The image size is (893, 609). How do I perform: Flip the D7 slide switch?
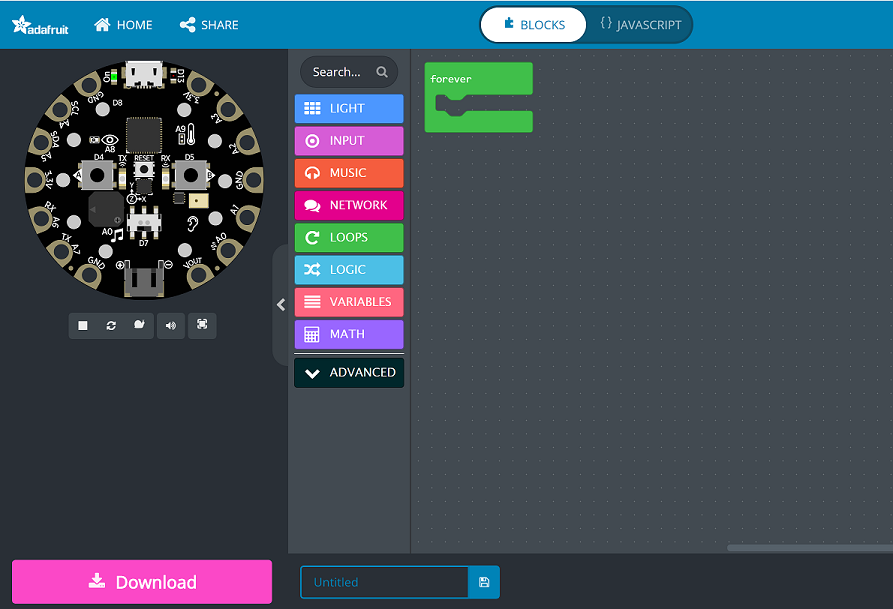coord(143,220)
